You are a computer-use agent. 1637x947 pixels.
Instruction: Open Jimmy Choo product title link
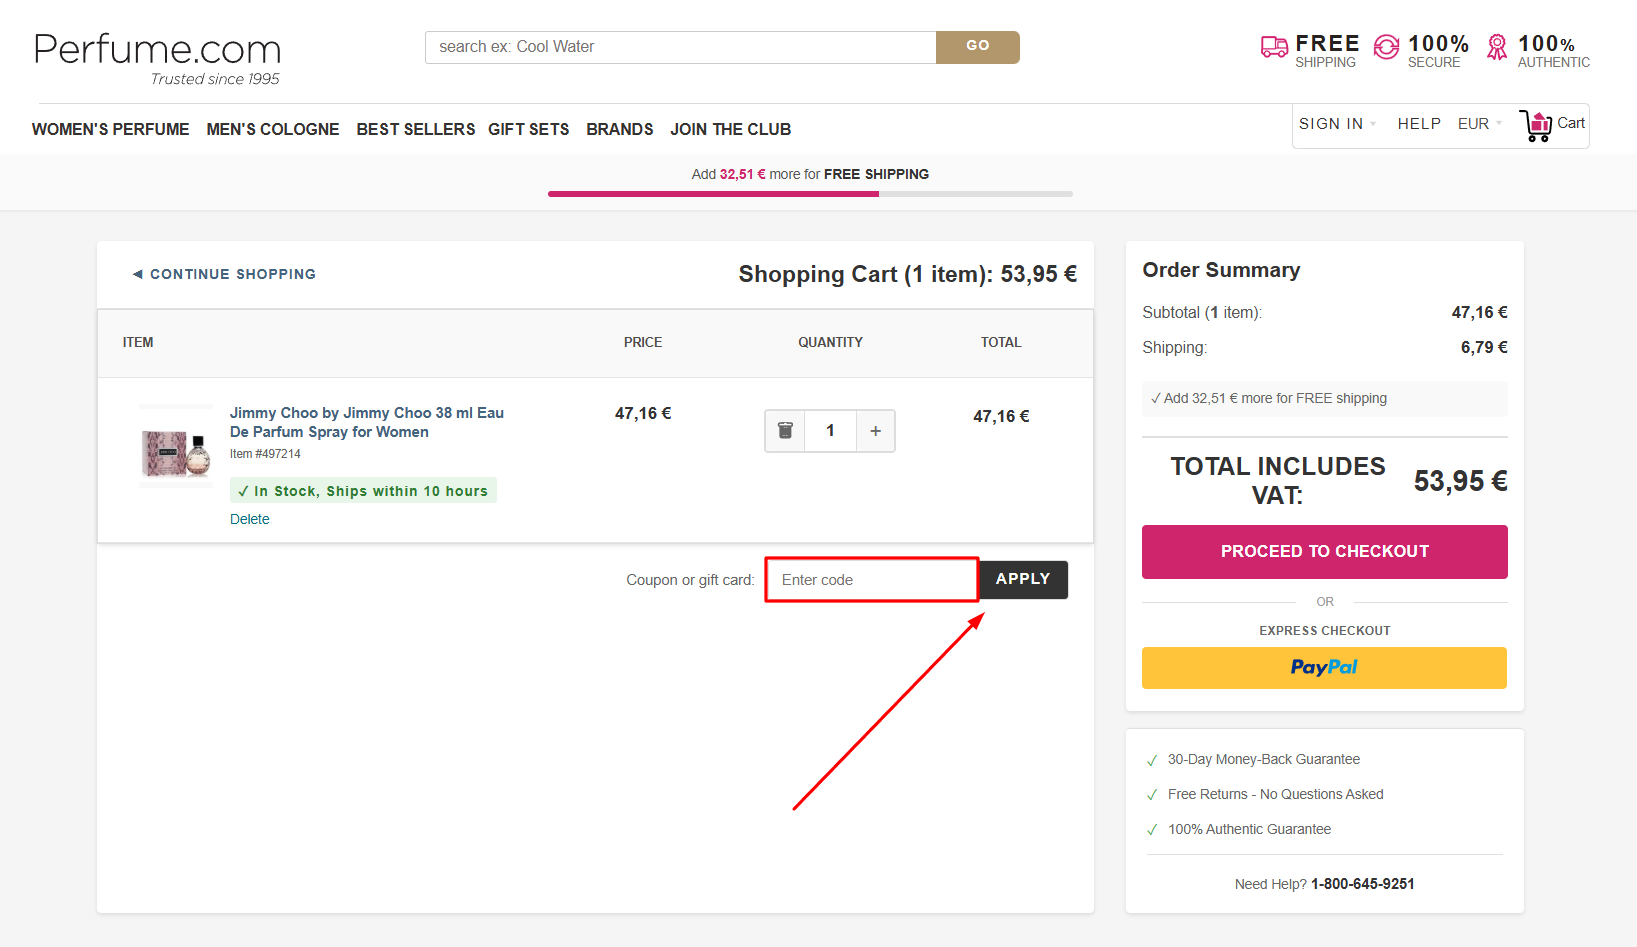367,422
